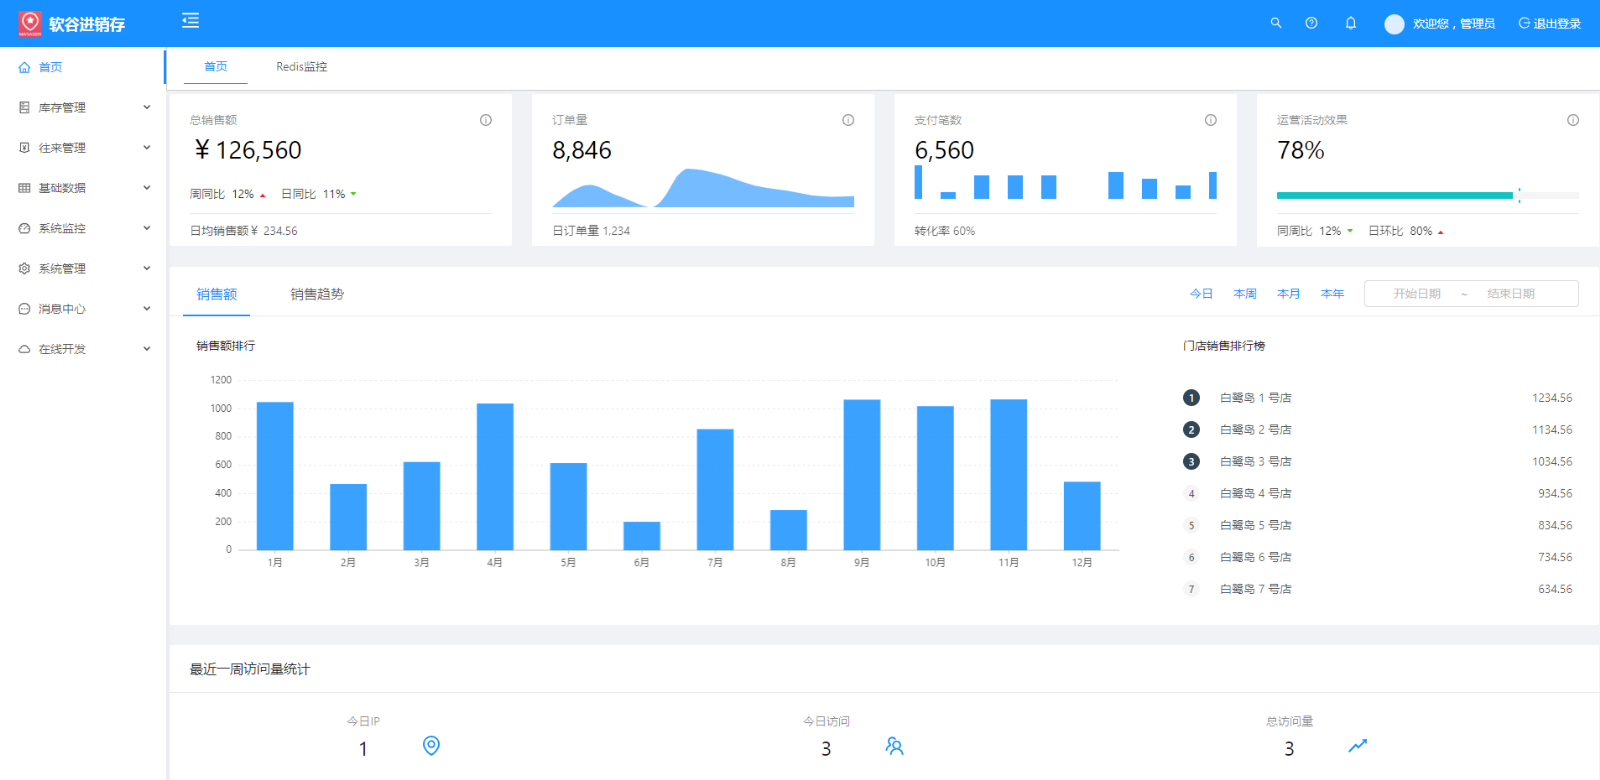This screenshot has width=1600, height=780.
Task: Click the 今日IP location pin icon
Action: [x=431, y=746]
